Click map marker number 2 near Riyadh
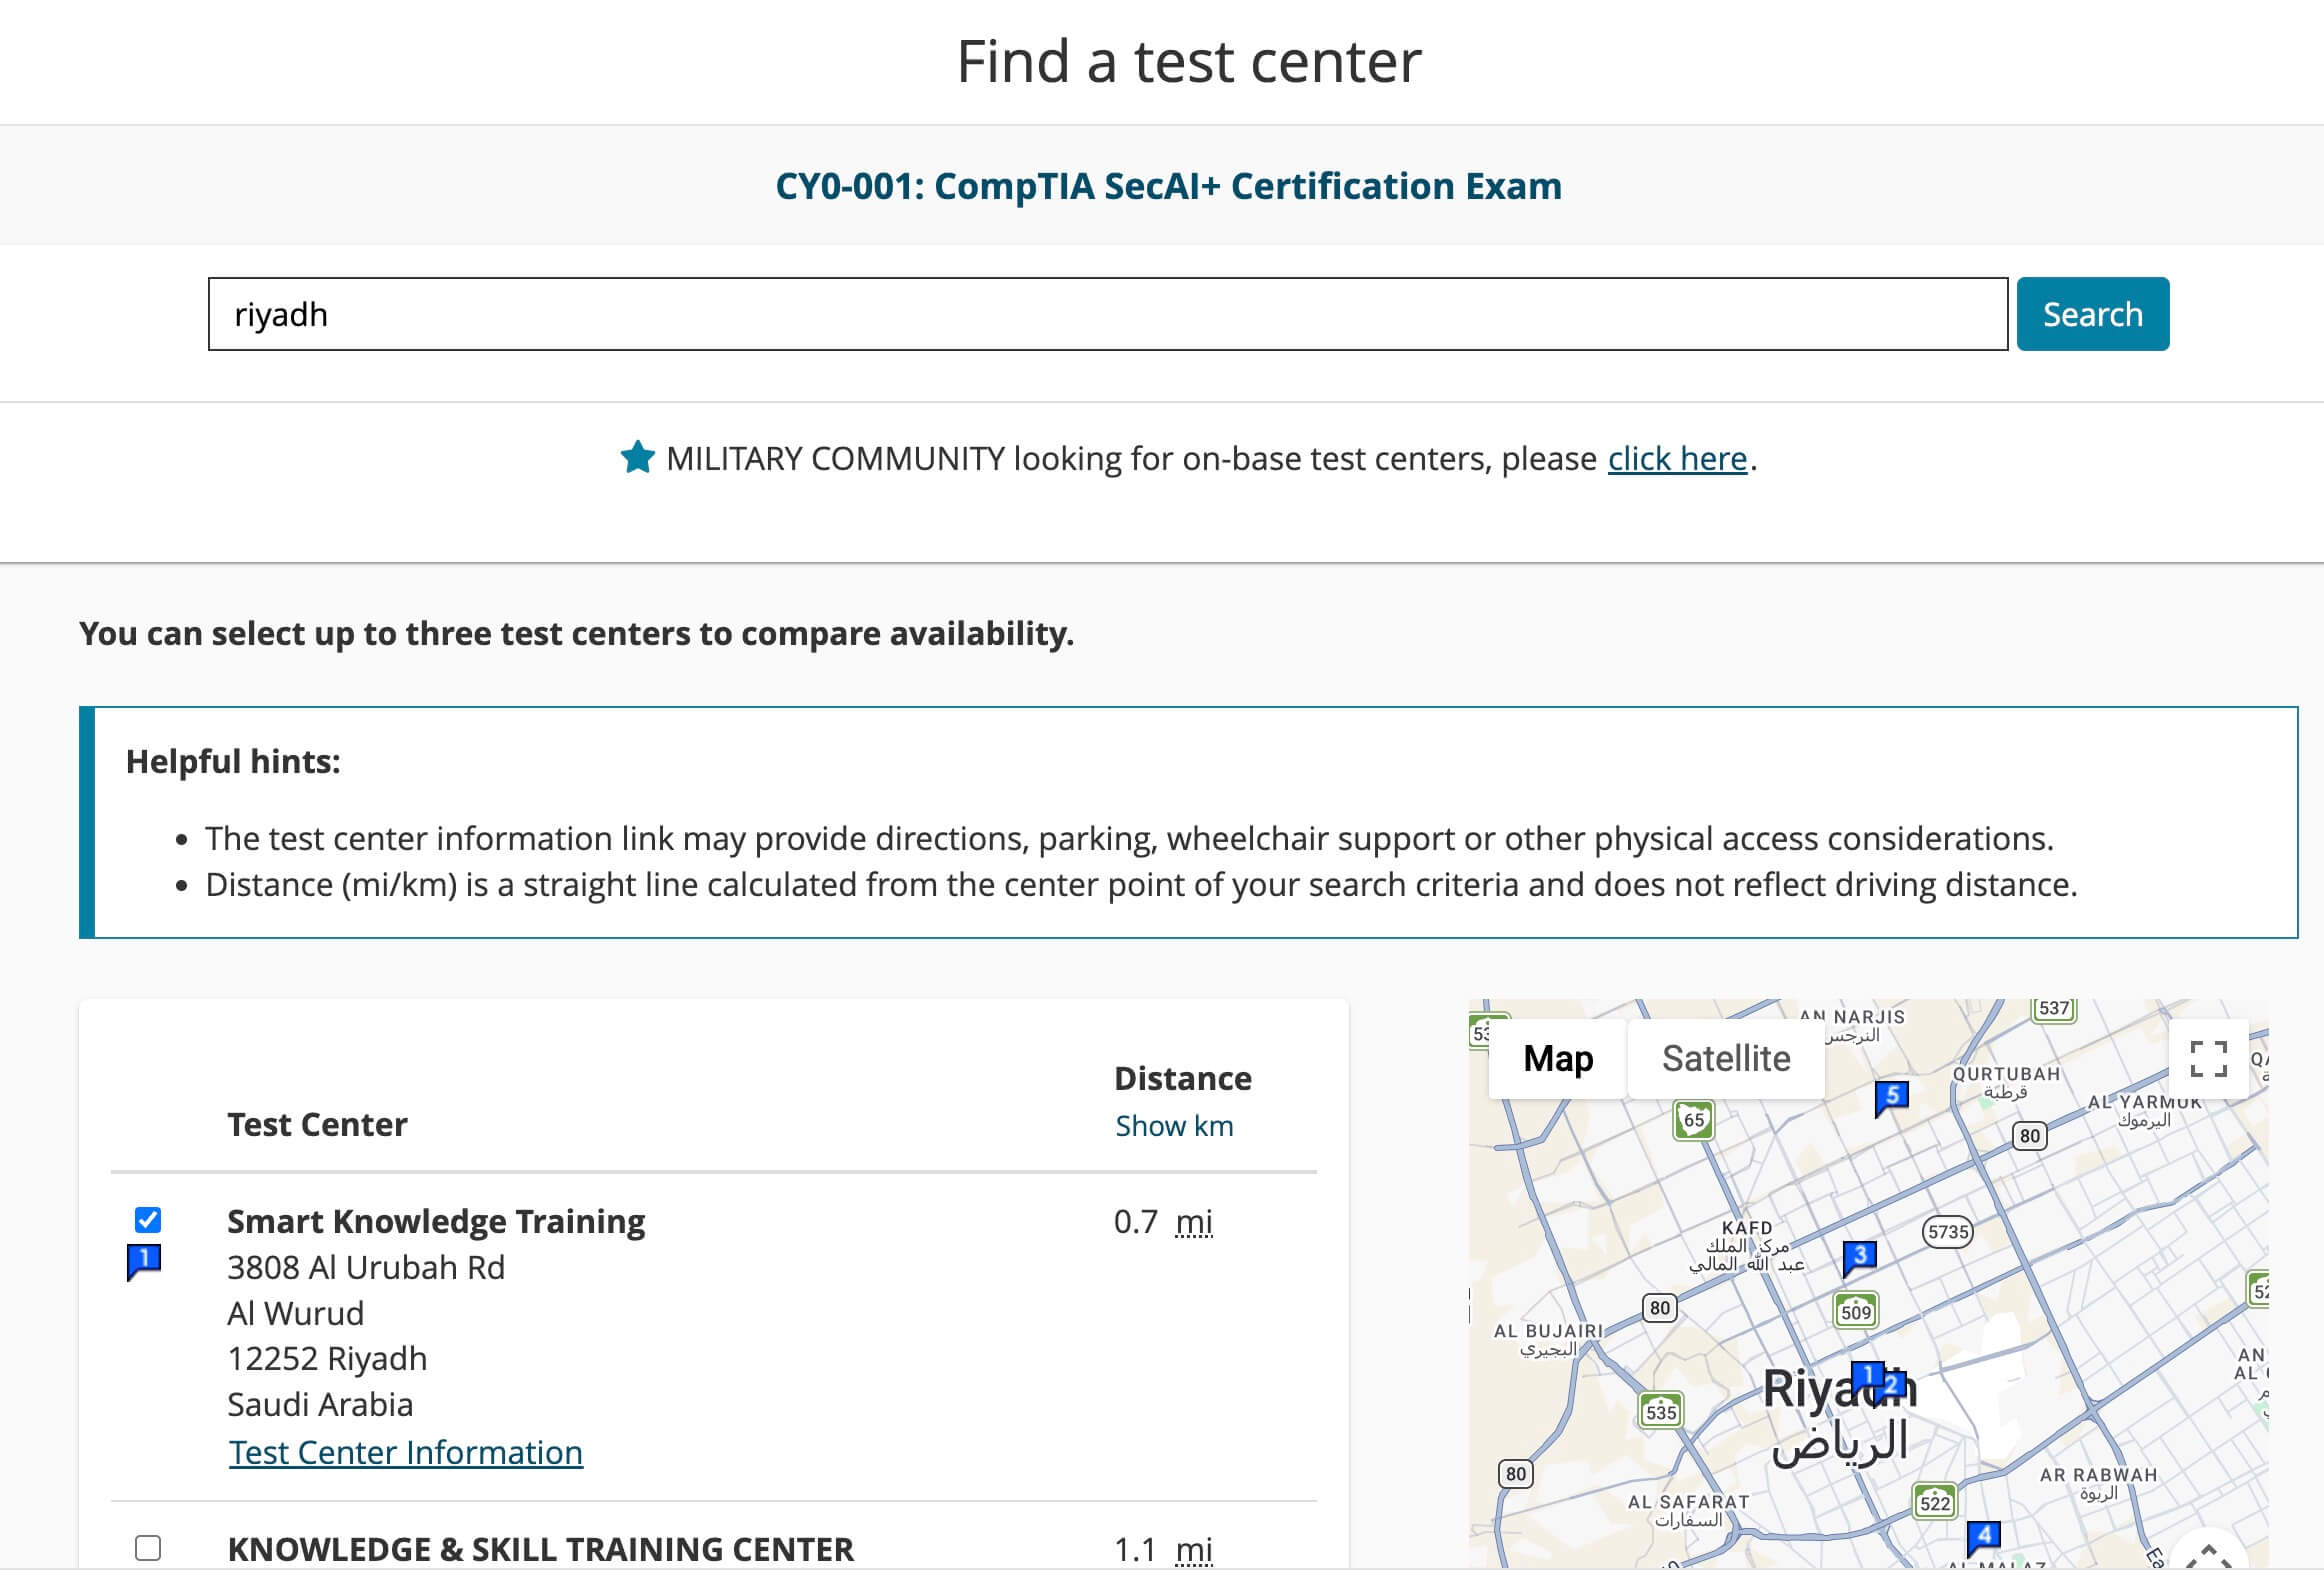Viewport: 2324px width, 1574px height. [x=1893, y=1386]
